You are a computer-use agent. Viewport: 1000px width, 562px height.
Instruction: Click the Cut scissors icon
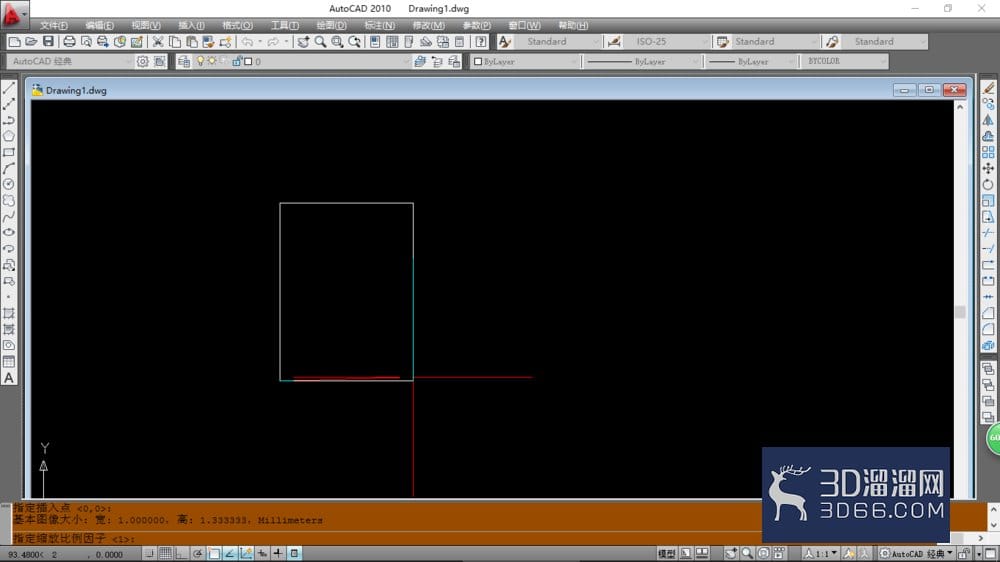(158, 41)
